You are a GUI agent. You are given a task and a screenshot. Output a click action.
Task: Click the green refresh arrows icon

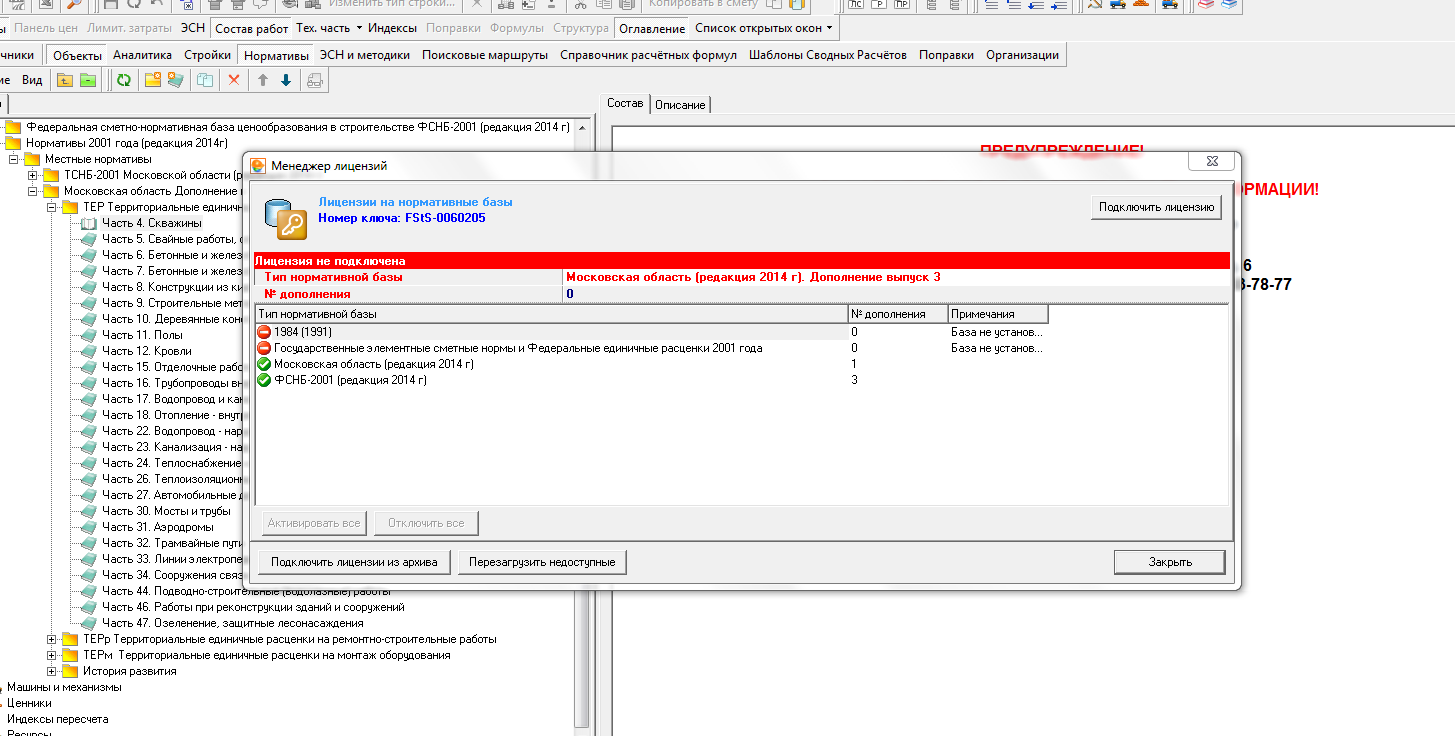(x=123, y=80)
